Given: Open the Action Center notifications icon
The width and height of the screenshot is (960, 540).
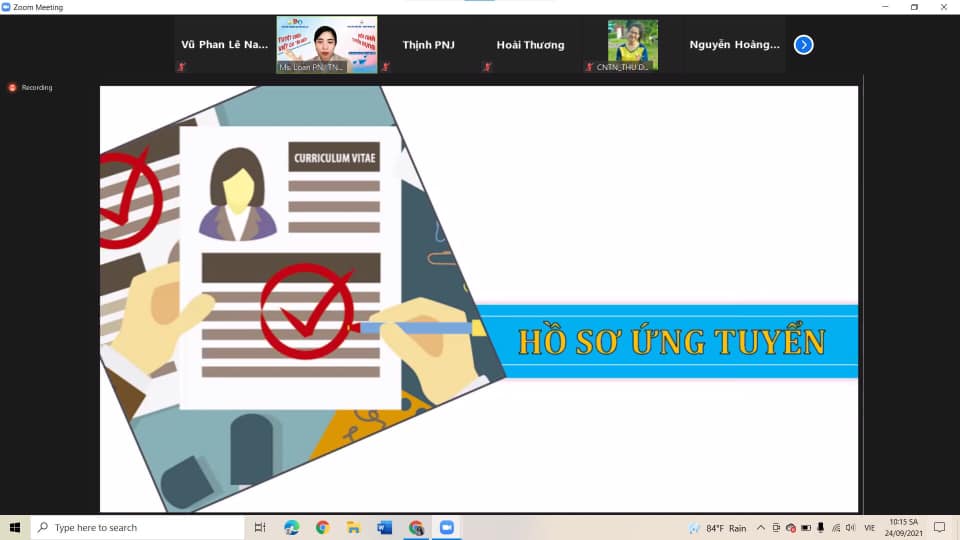Looking at the screenshot, I should [939, 527].
